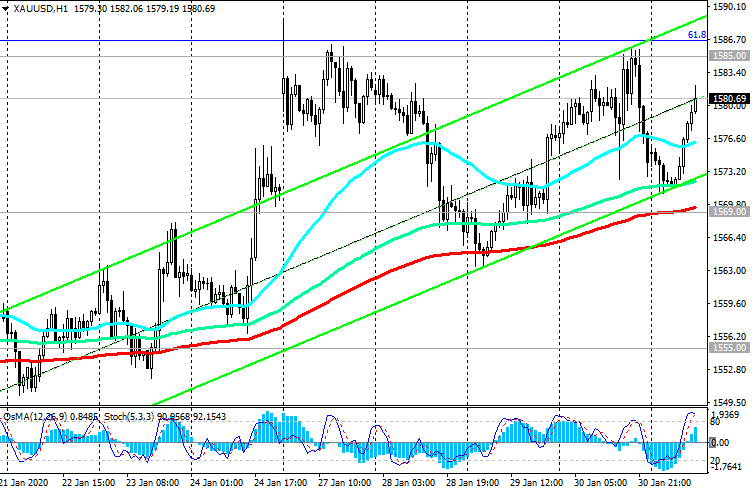Click the 1590.10 price scale value
The width and height of the screenshot is (752, 494).
[729, 7]
